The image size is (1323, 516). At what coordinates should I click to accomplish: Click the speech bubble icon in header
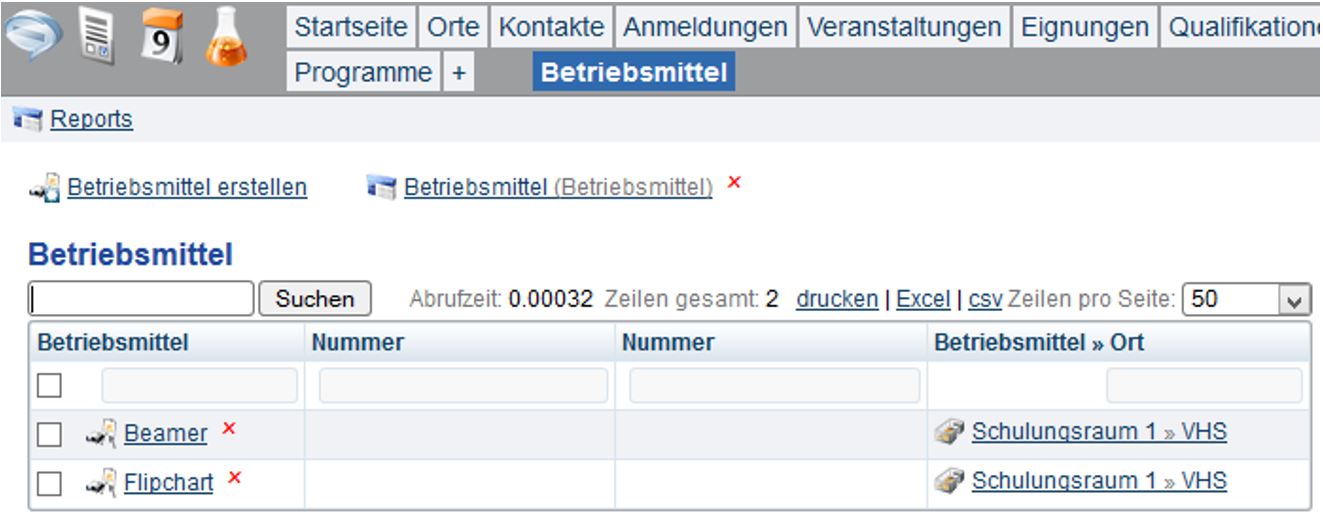(36, 41)
